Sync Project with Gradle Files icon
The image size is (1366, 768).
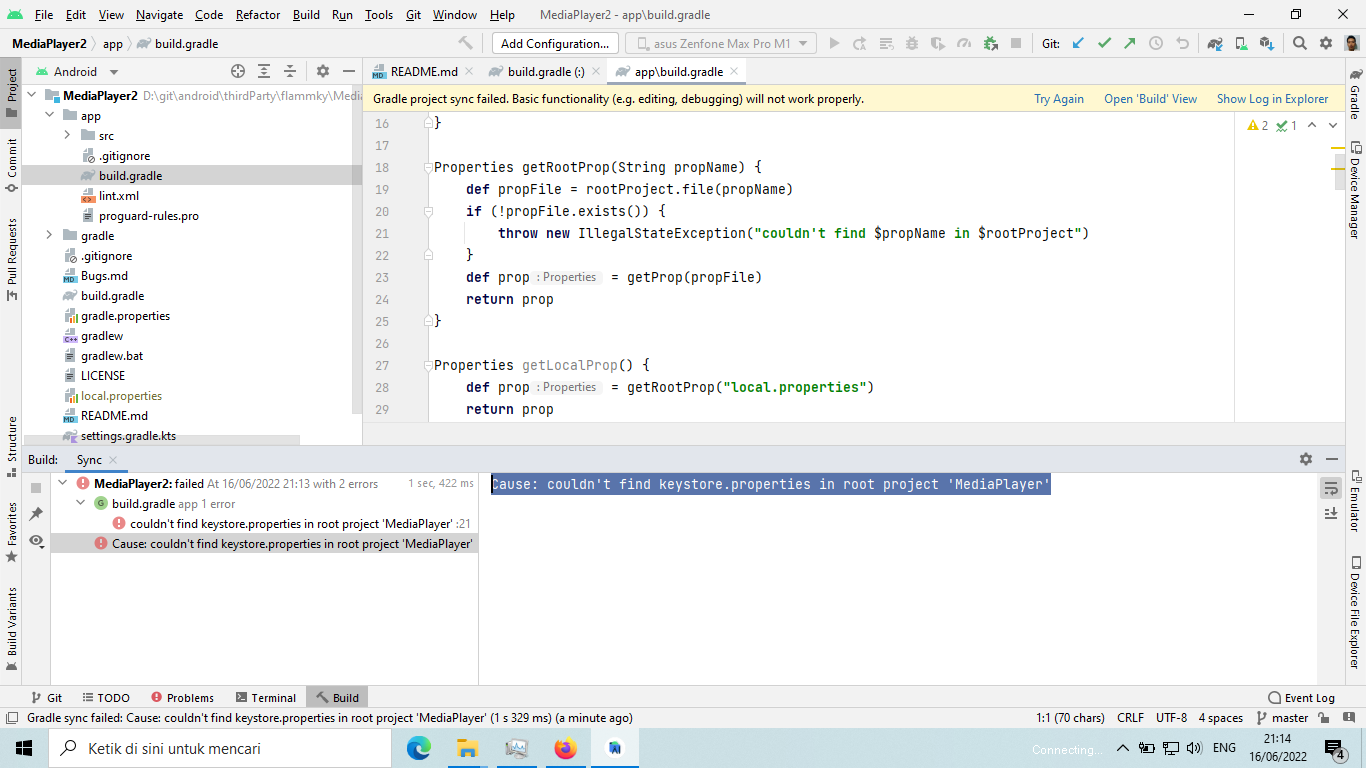coord(1215,43)
